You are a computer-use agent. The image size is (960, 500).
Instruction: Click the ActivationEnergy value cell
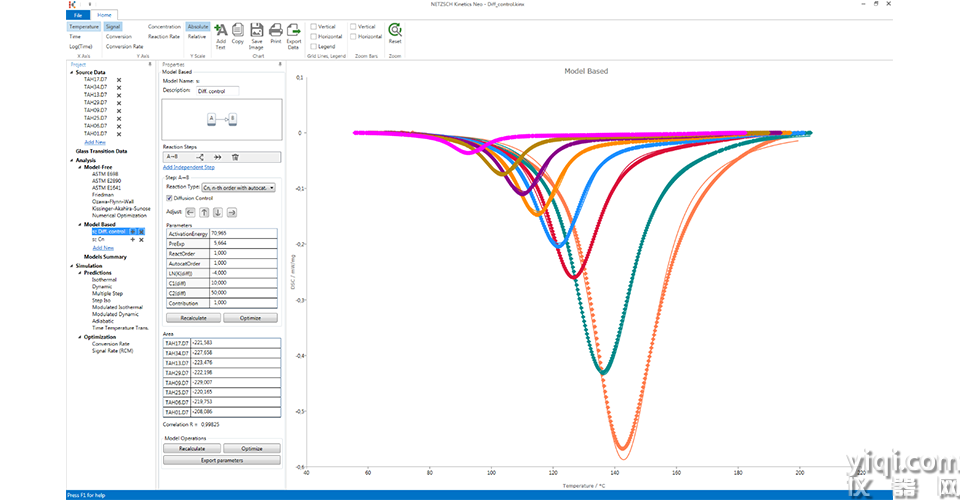tap(243, 234)
